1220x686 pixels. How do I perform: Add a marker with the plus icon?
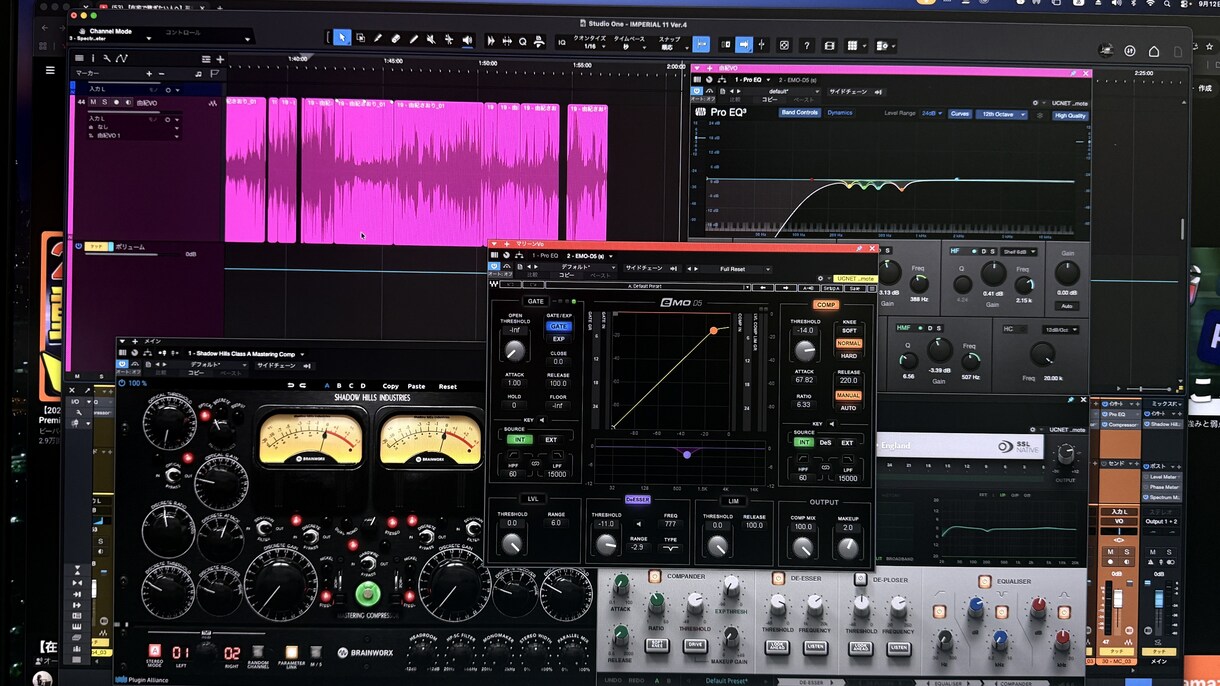coord(149,73)
